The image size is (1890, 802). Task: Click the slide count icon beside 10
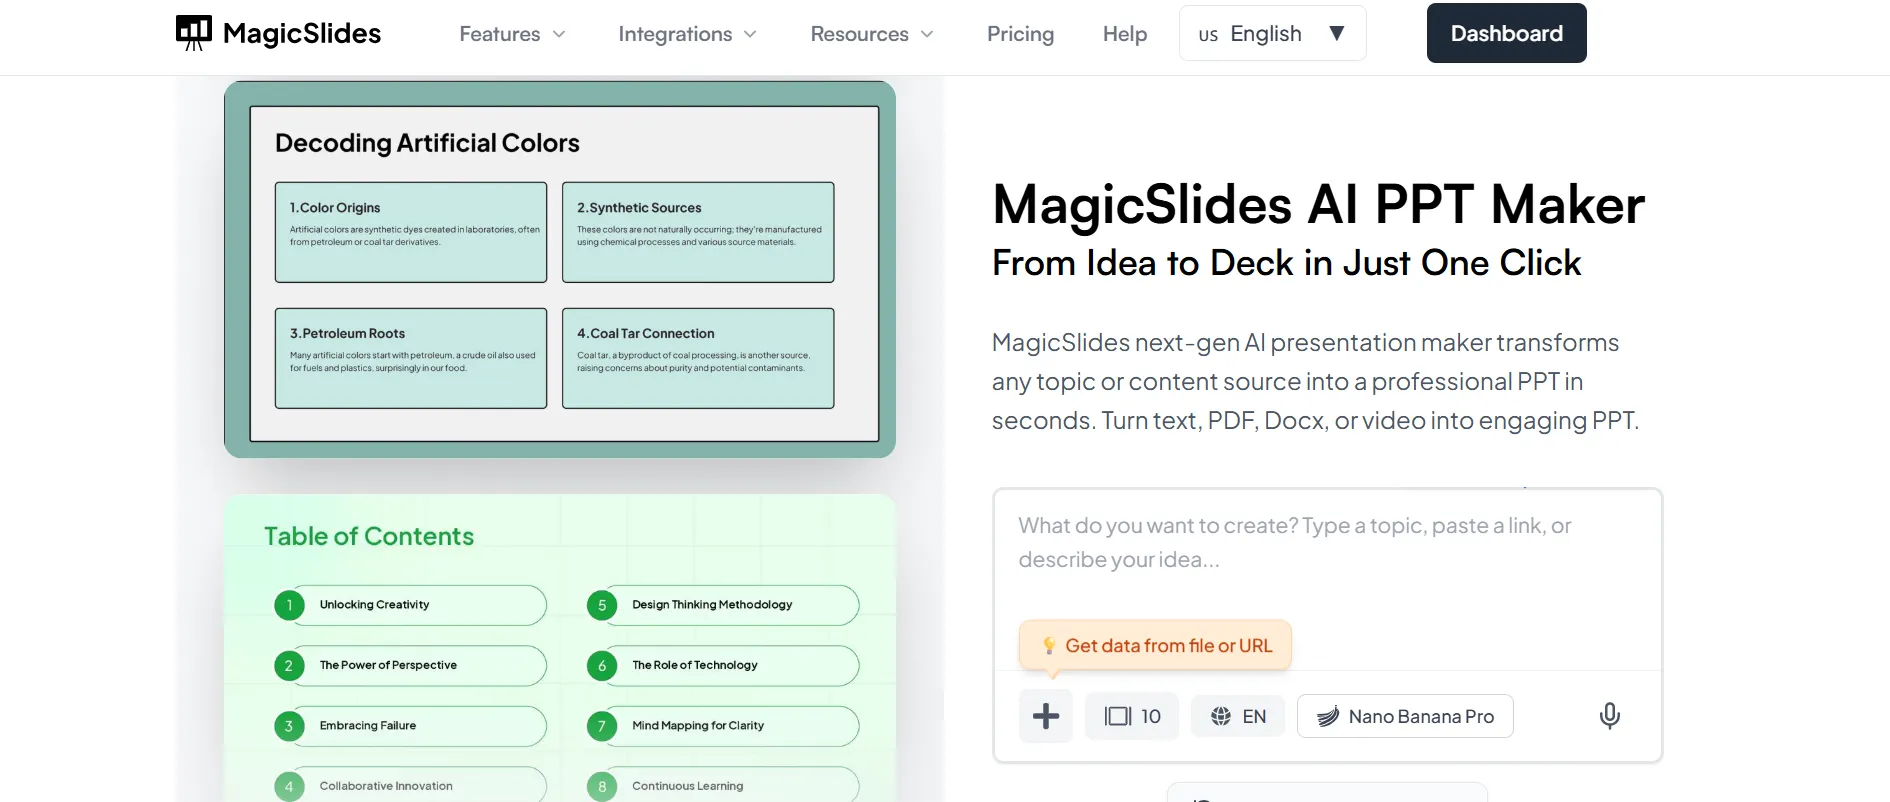1118,716
